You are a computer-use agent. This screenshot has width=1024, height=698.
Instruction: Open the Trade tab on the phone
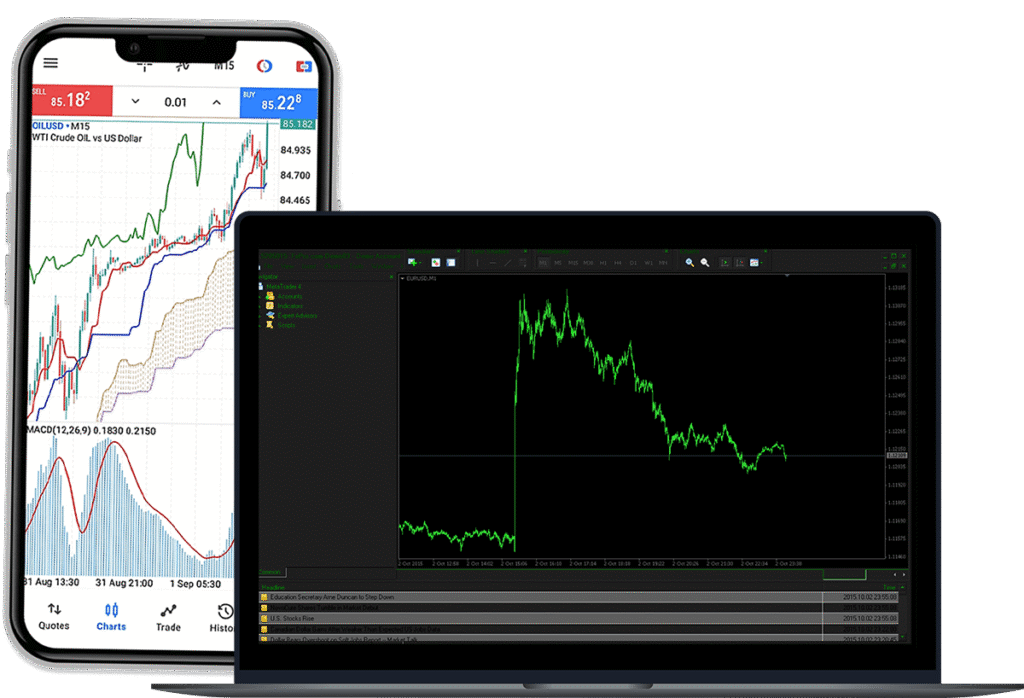[x=168, y=618]
